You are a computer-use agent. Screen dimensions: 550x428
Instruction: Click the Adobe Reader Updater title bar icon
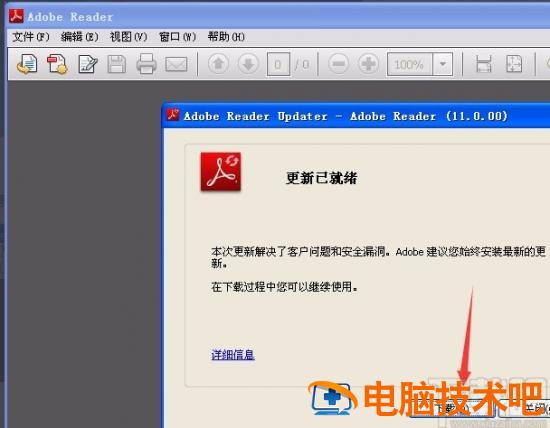173,115
